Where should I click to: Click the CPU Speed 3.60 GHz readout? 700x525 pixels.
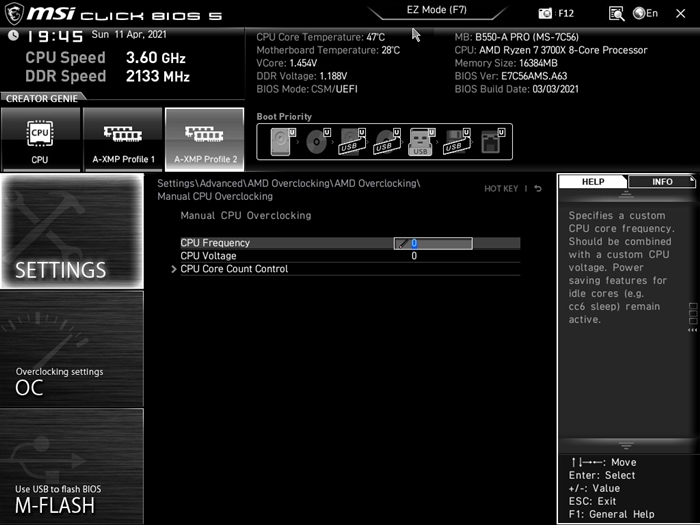click(105, 58)
